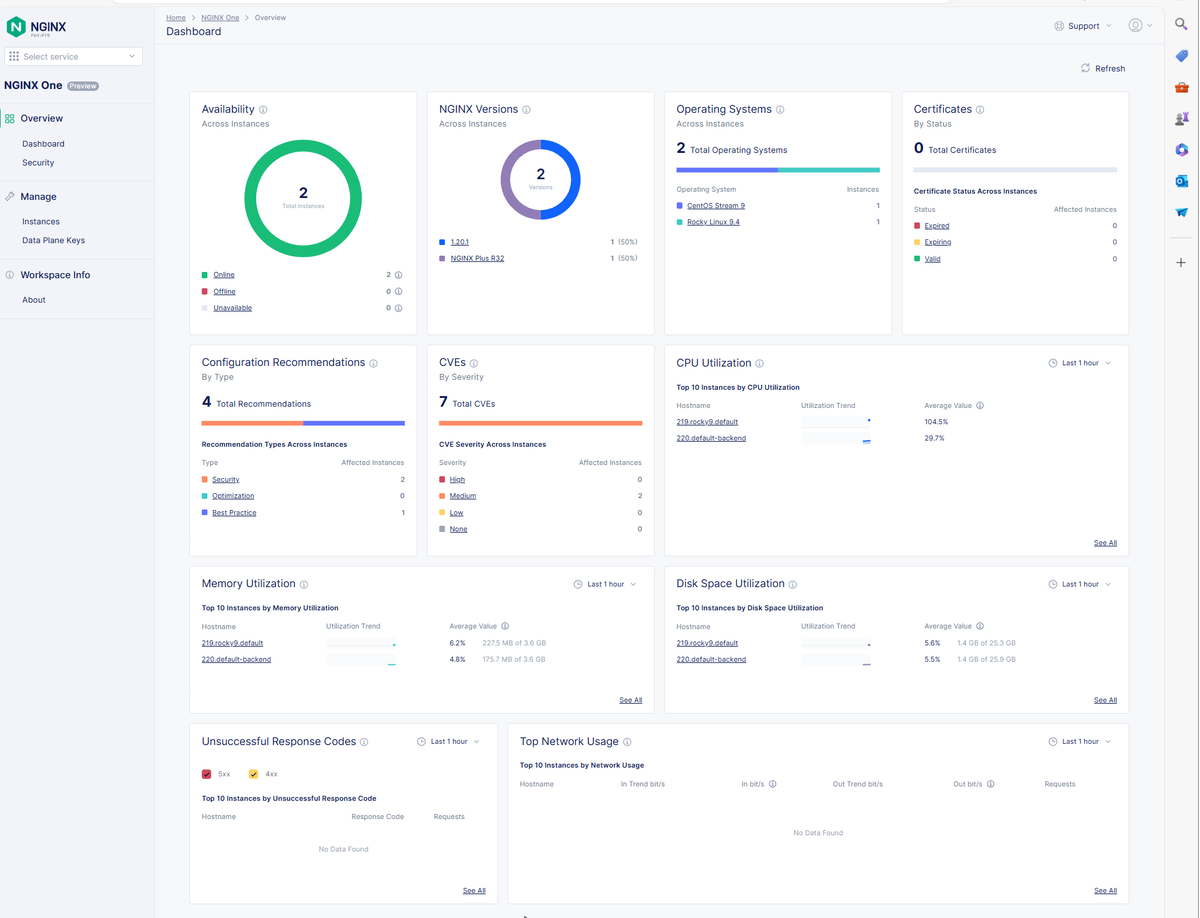Click 220.default-backend in Disk Space Utilization

[711, 660]
